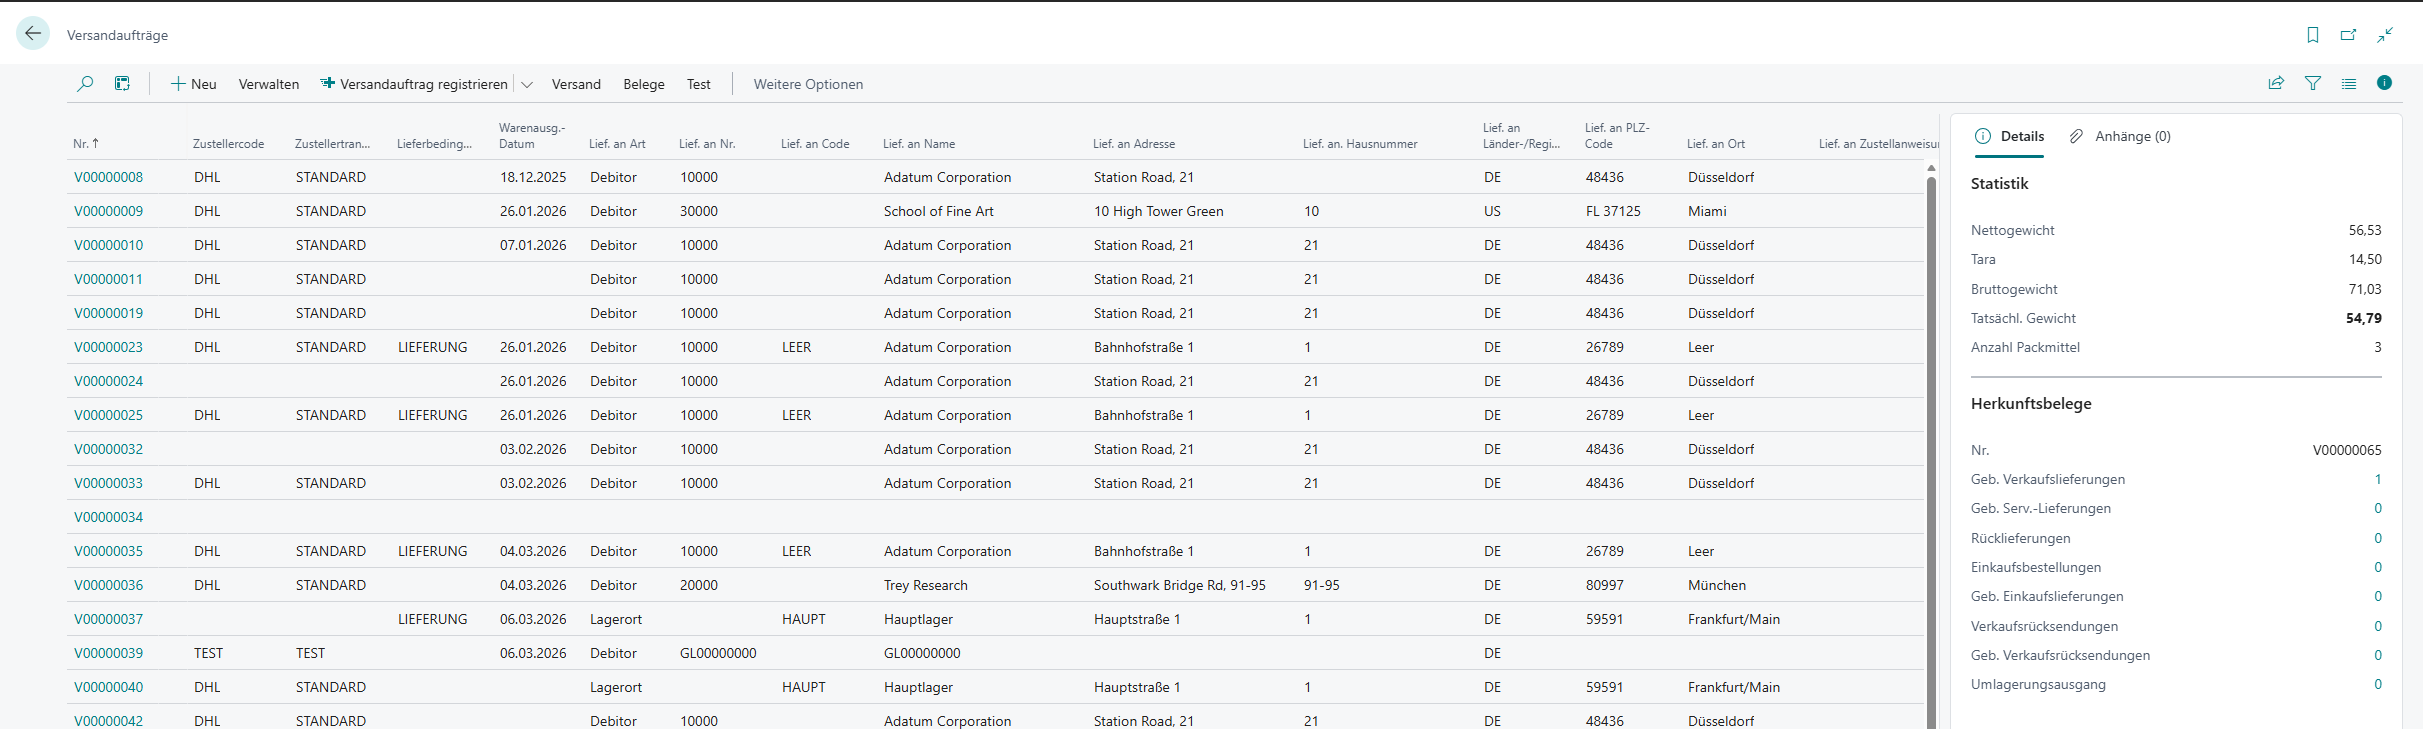Select Trey Research name cell
Viewport: 2423px width, 729px height.
click(x=925, y=585)
